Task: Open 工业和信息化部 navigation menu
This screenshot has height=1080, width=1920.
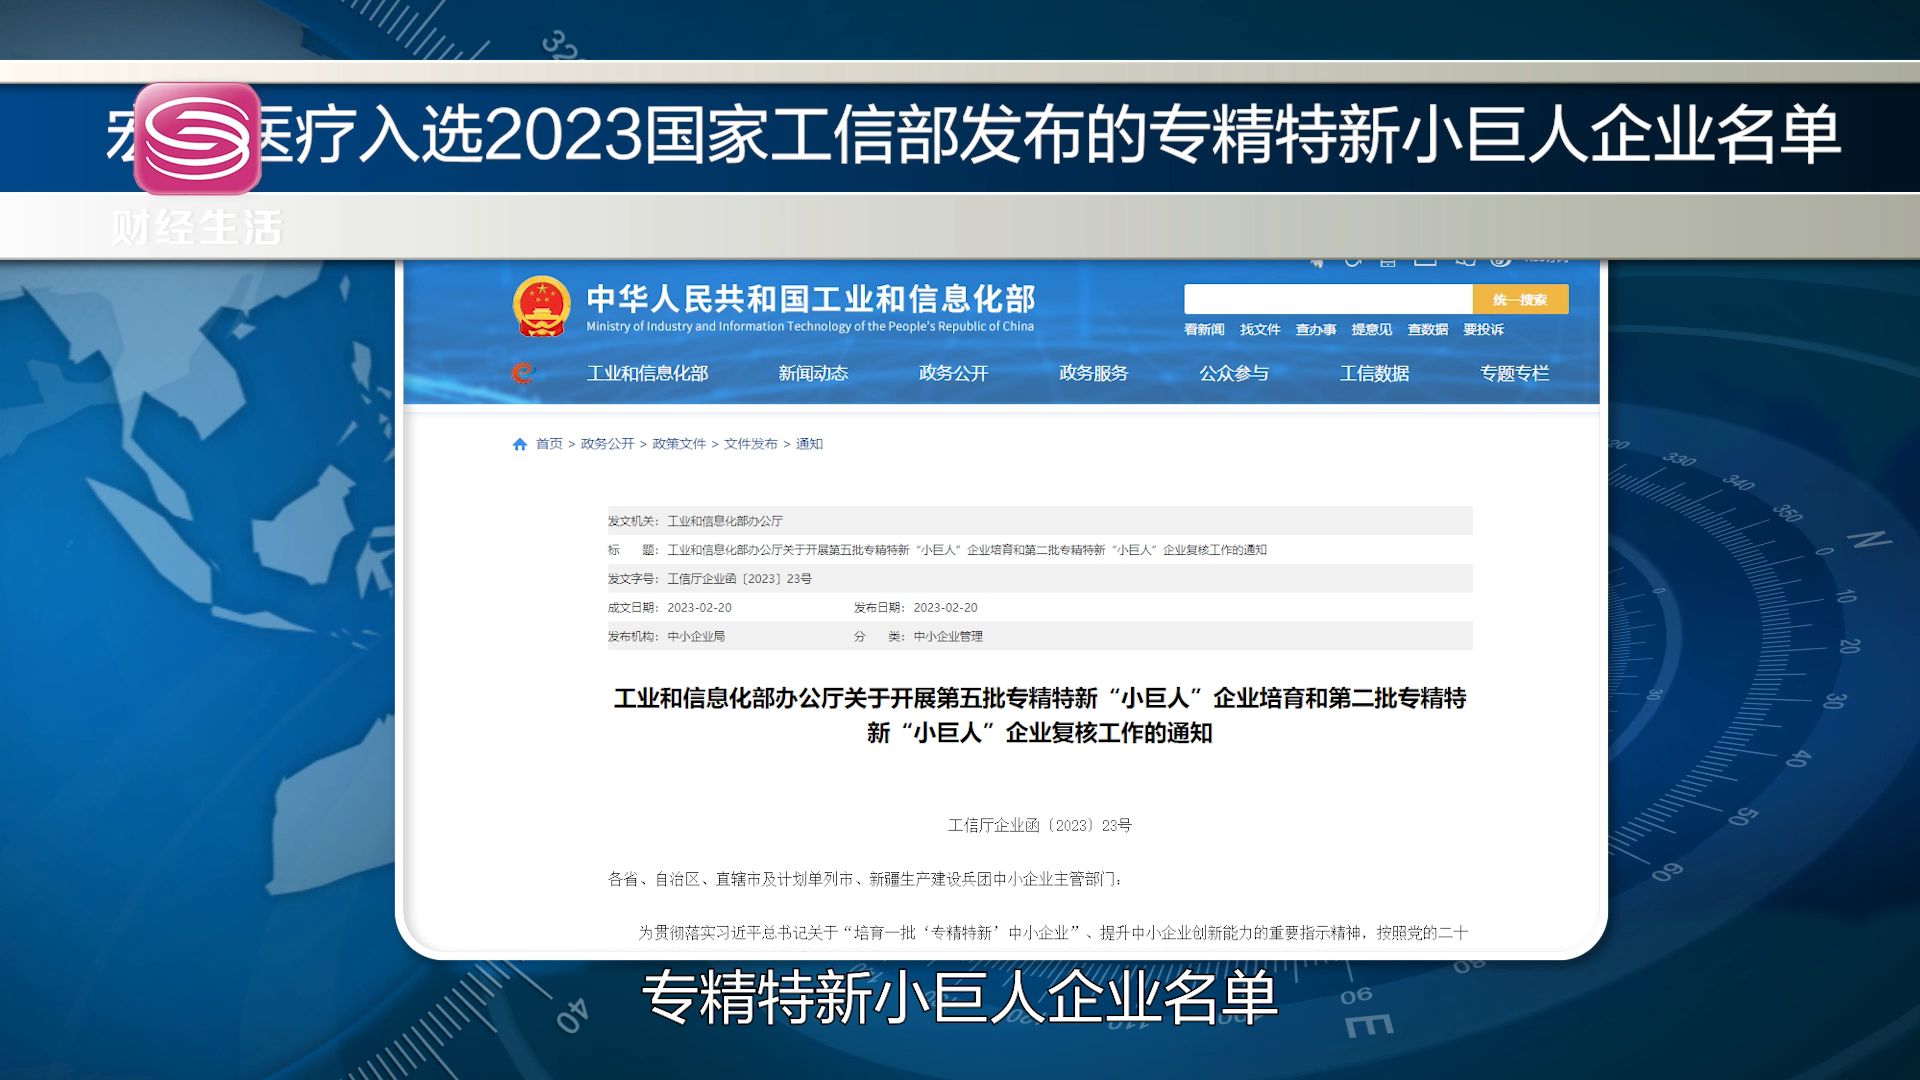Action: pyautogui.click(x=647, y=373)
